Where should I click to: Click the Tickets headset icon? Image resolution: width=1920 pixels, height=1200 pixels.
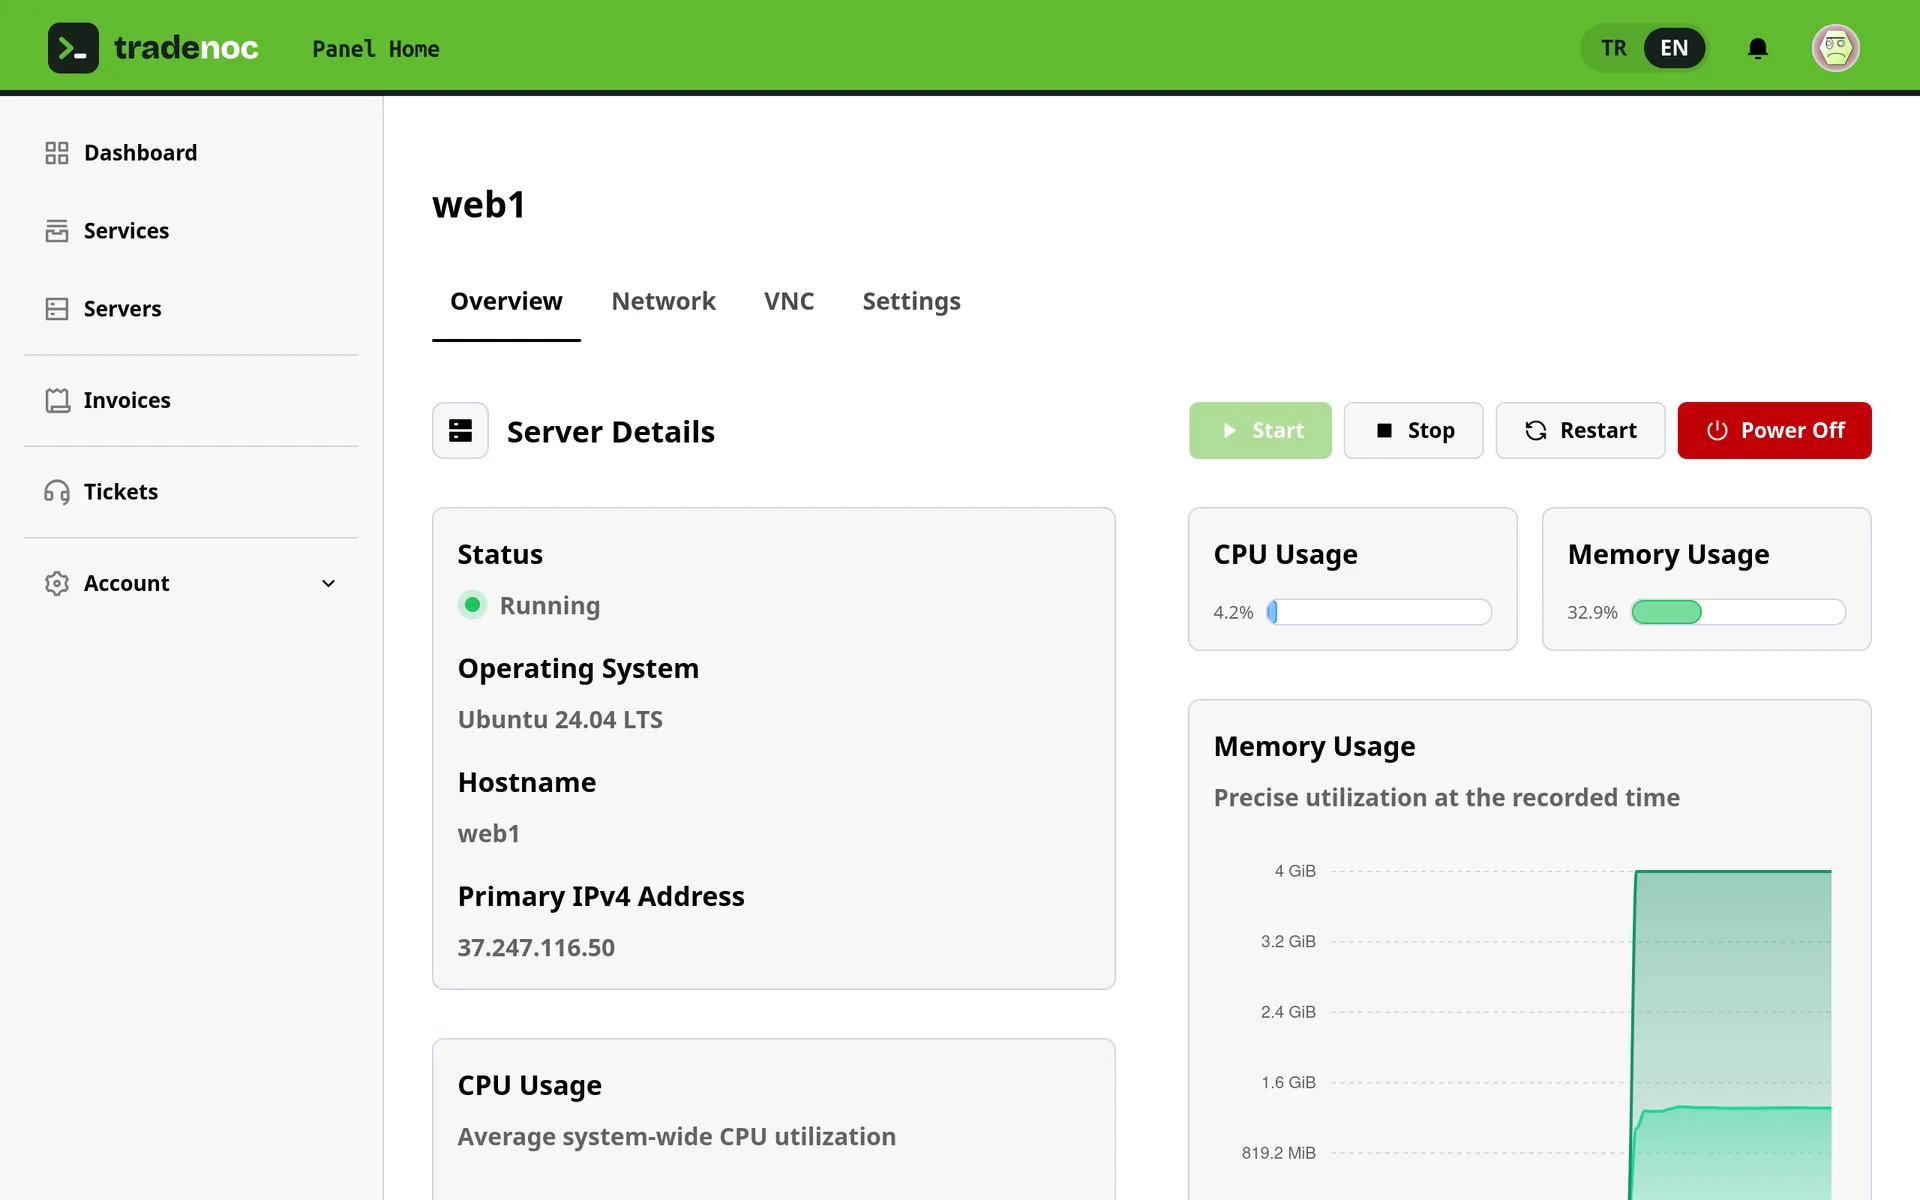(x=57, y=492)
